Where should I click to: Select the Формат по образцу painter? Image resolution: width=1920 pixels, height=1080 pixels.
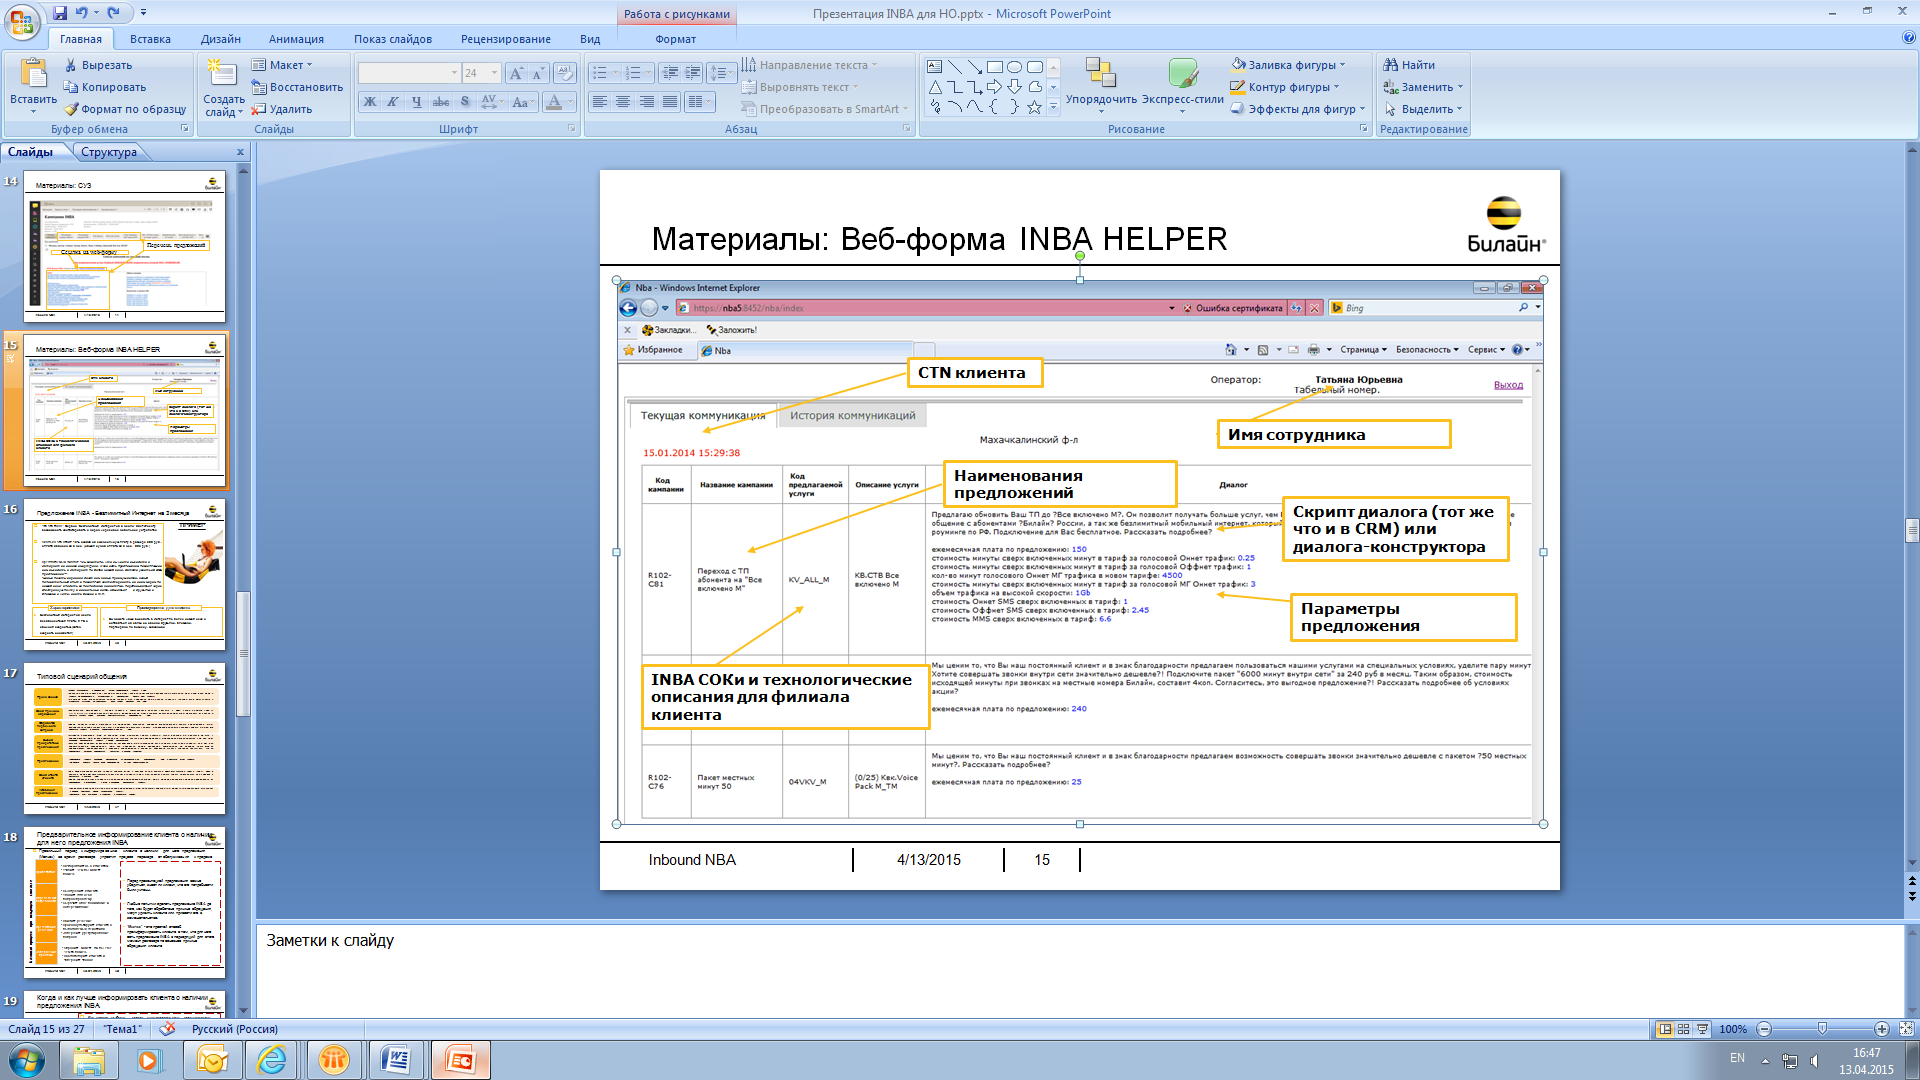pyautogui.click(x=125, y=109)
